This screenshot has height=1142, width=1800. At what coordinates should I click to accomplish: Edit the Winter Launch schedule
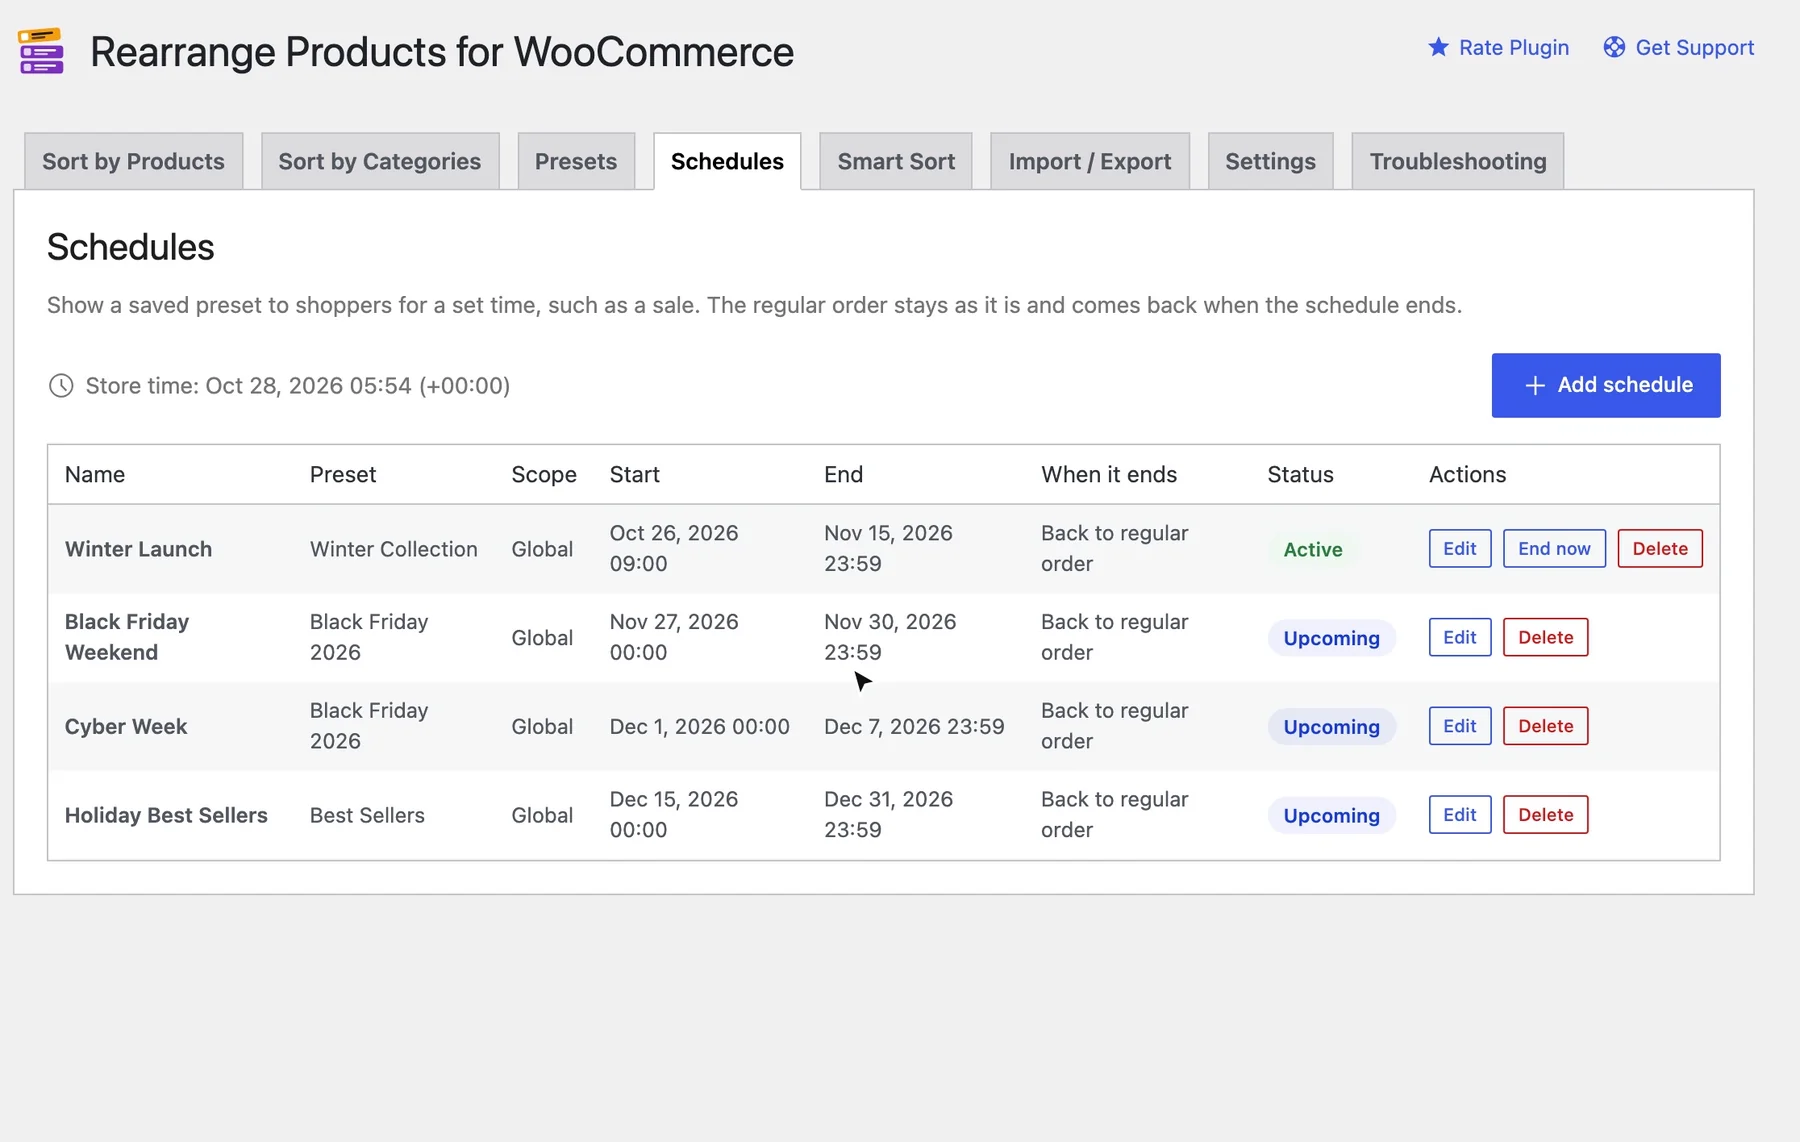click(1460, 548)
